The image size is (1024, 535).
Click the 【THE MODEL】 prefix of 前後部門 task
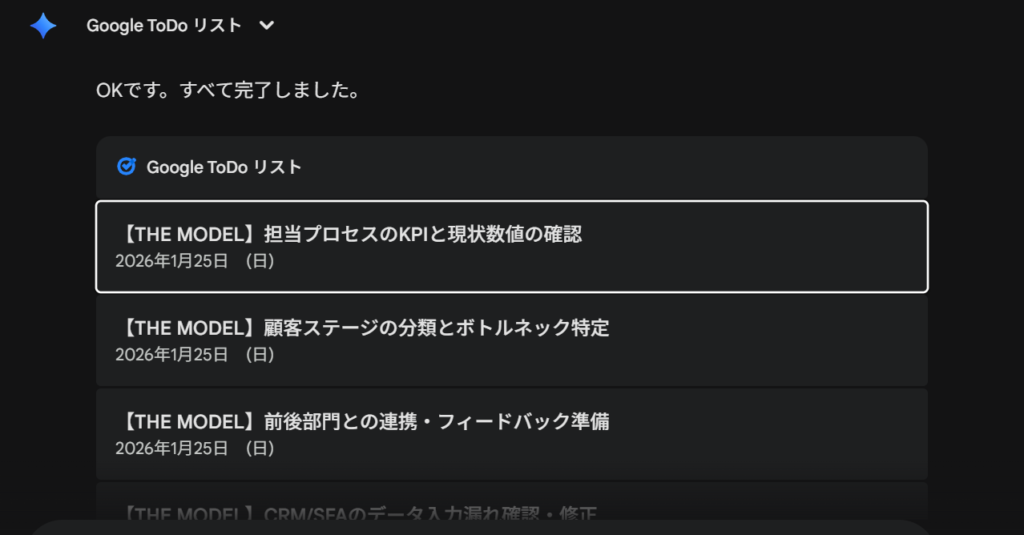(187, 421)
